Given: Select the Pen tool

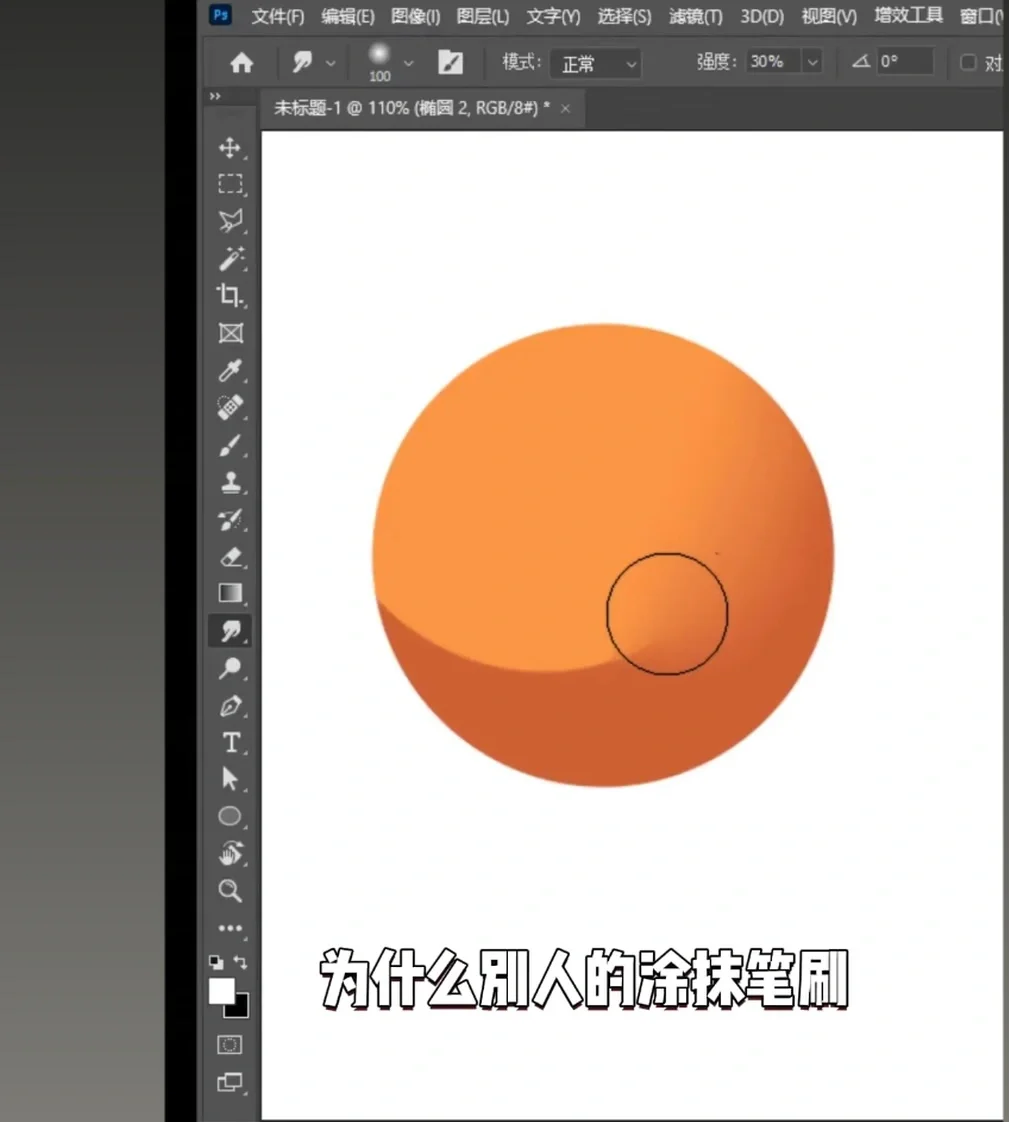Looking at the screenshot, I should click(231, 706).
